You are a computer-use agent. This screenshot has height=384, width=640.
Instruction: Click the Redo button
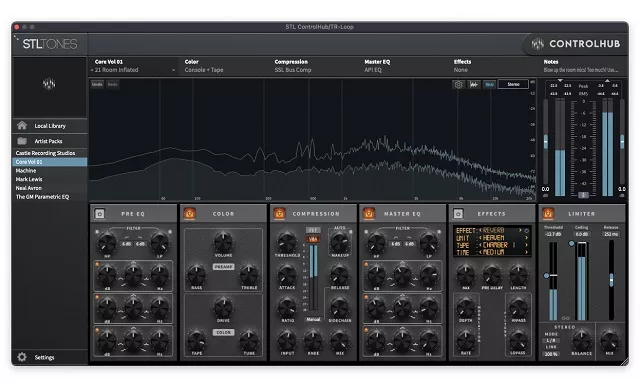(113, 84)
